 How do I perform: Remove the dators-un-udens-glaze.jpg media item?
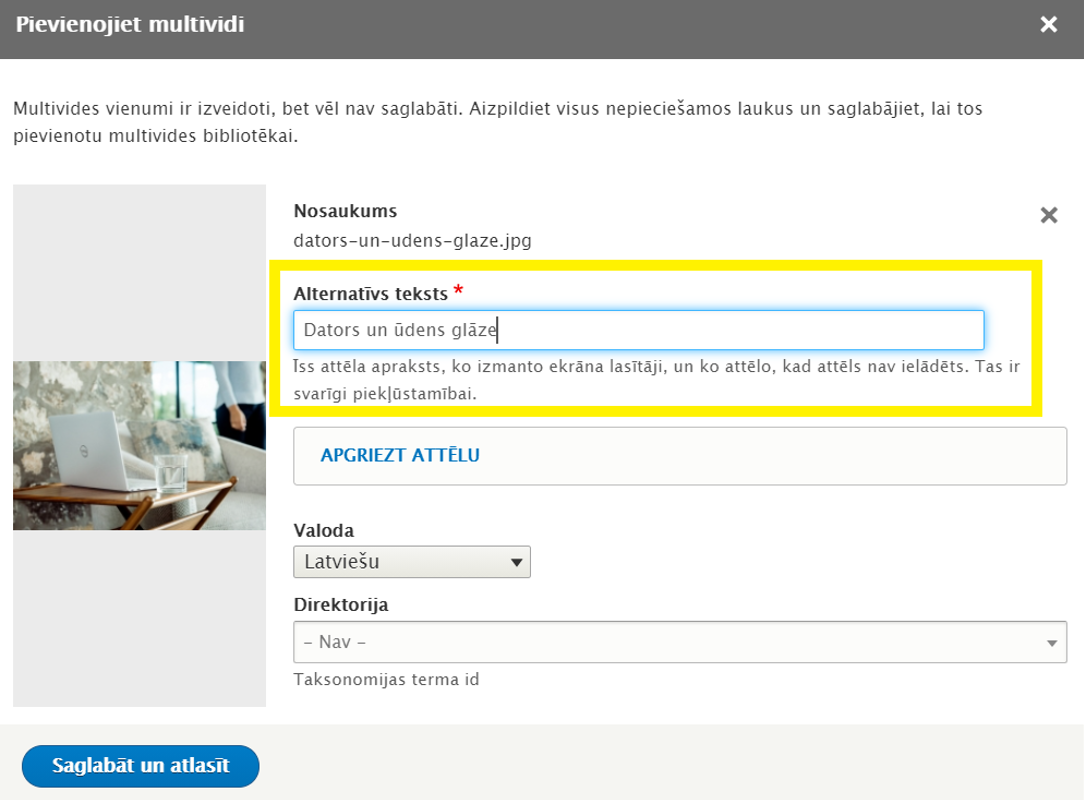1049,215
